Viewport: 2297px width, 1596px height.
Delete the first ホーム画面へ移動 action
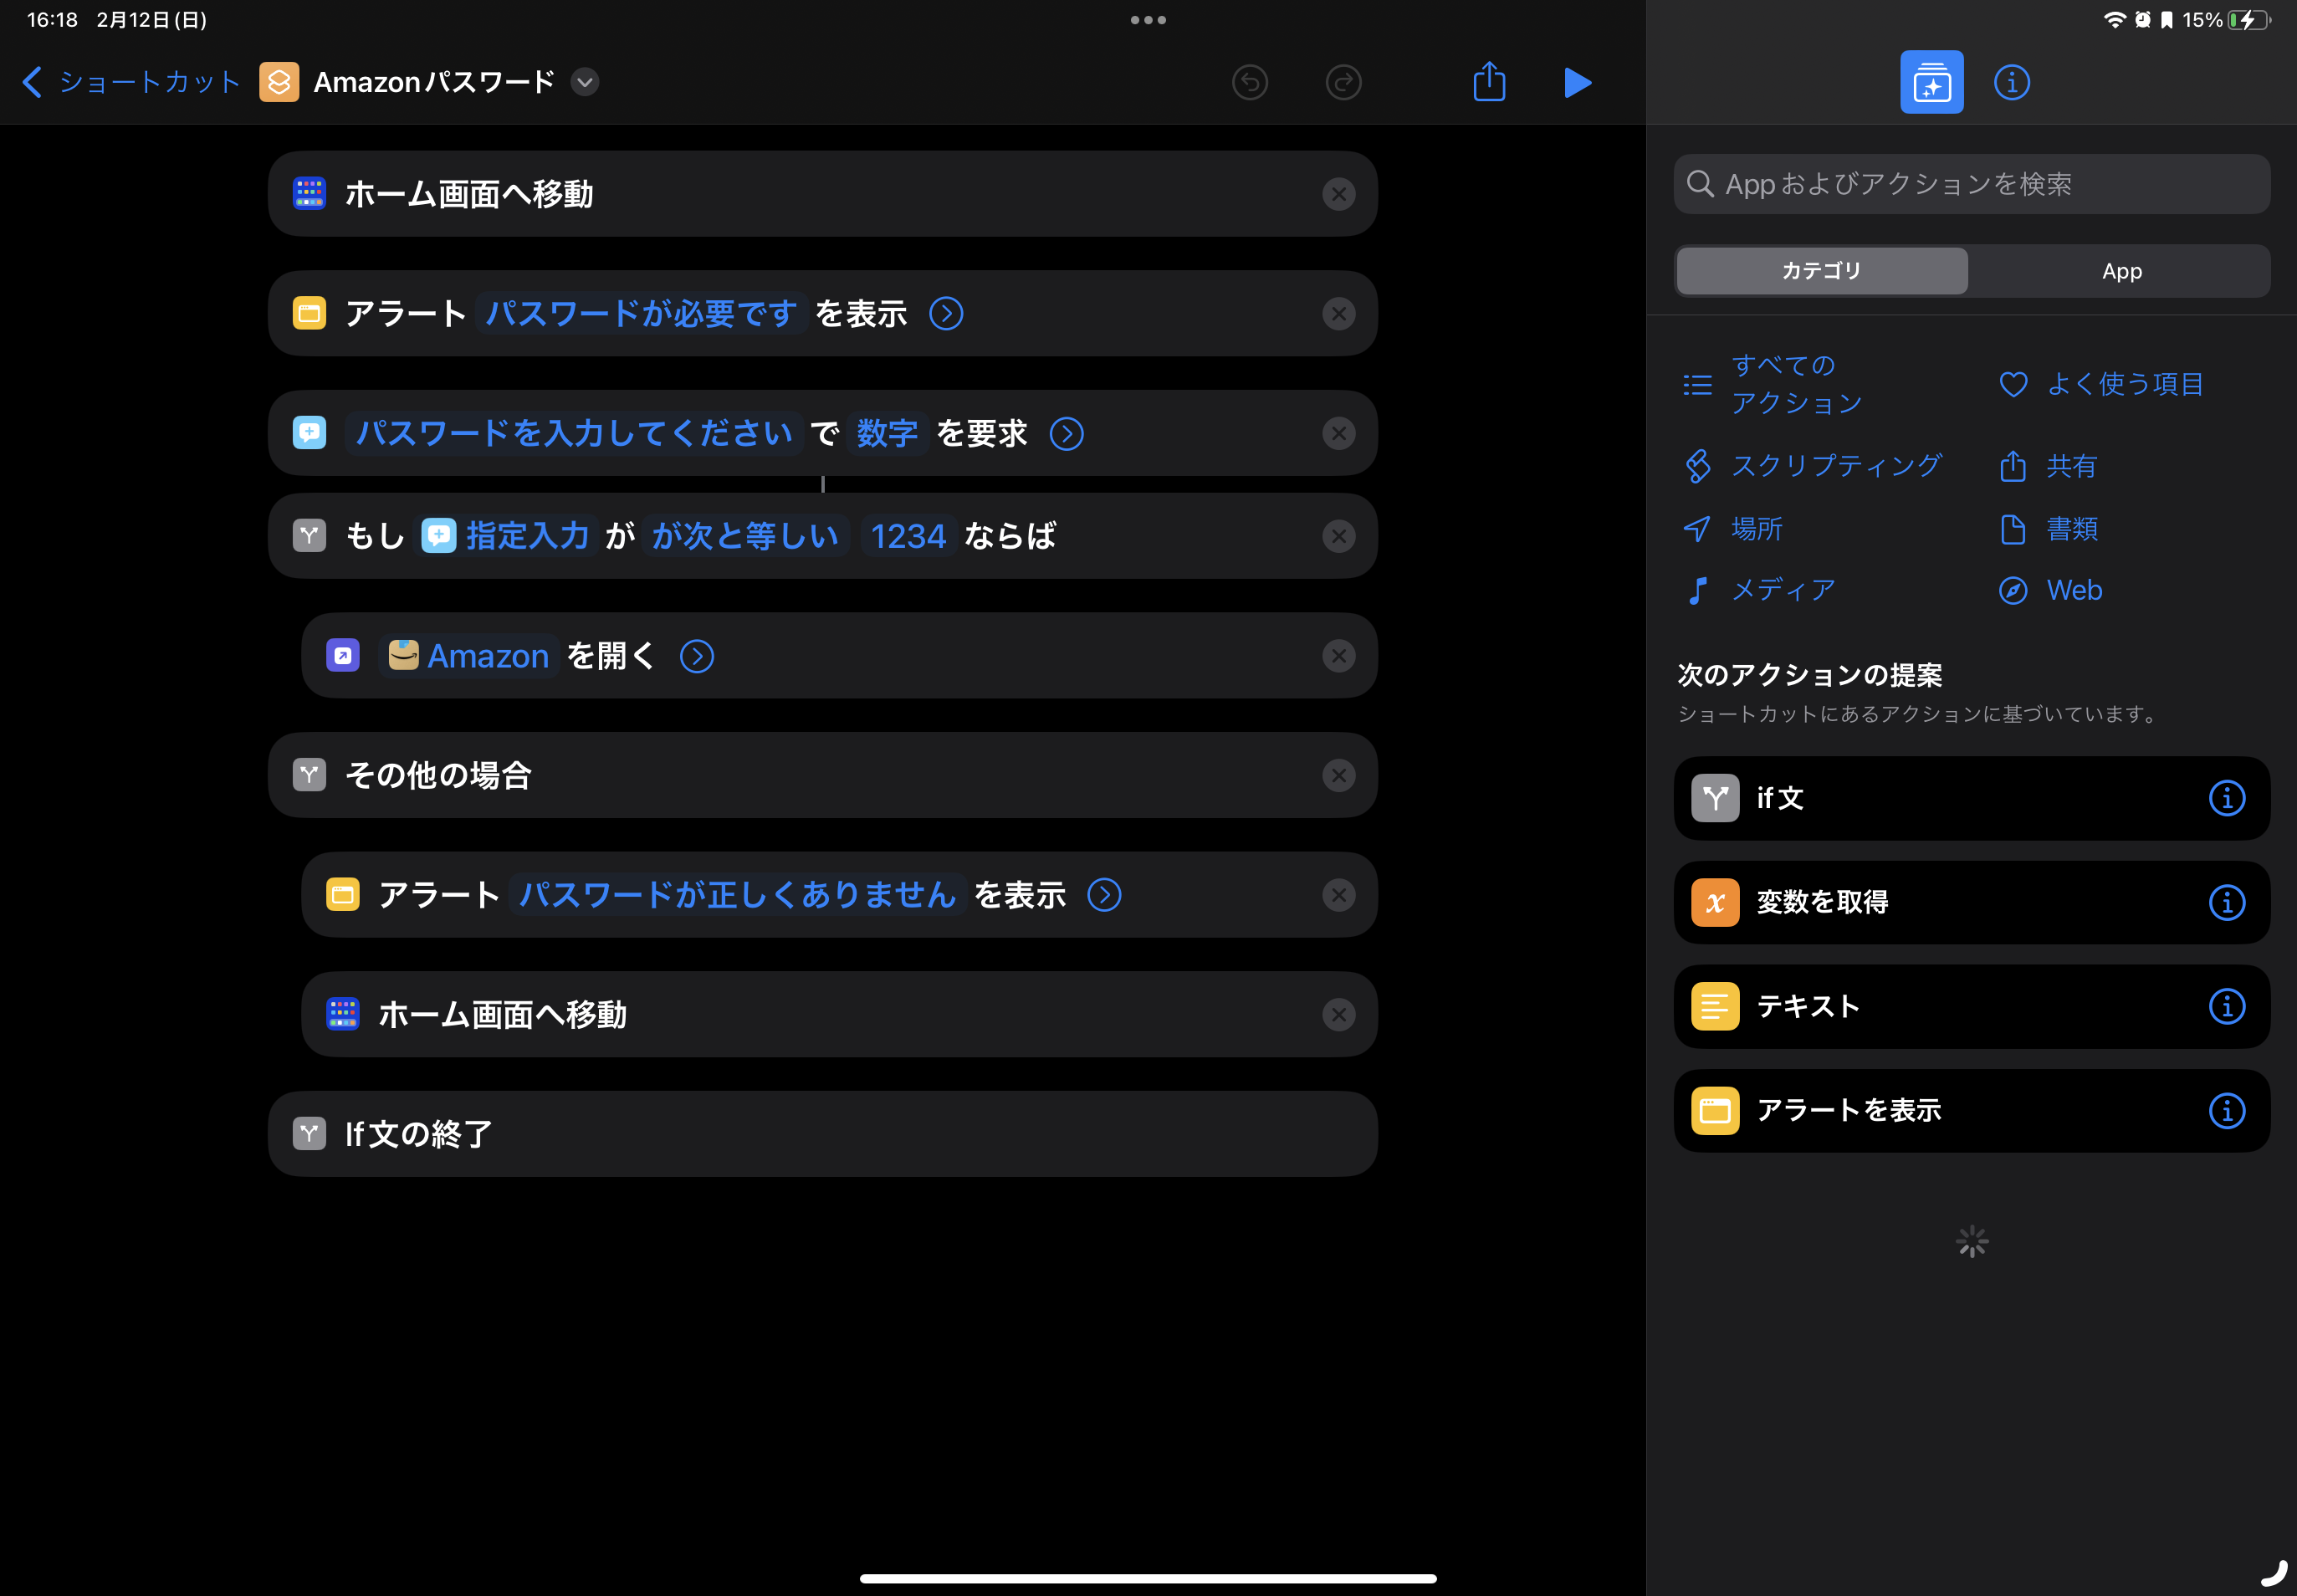coord(1338,194)
